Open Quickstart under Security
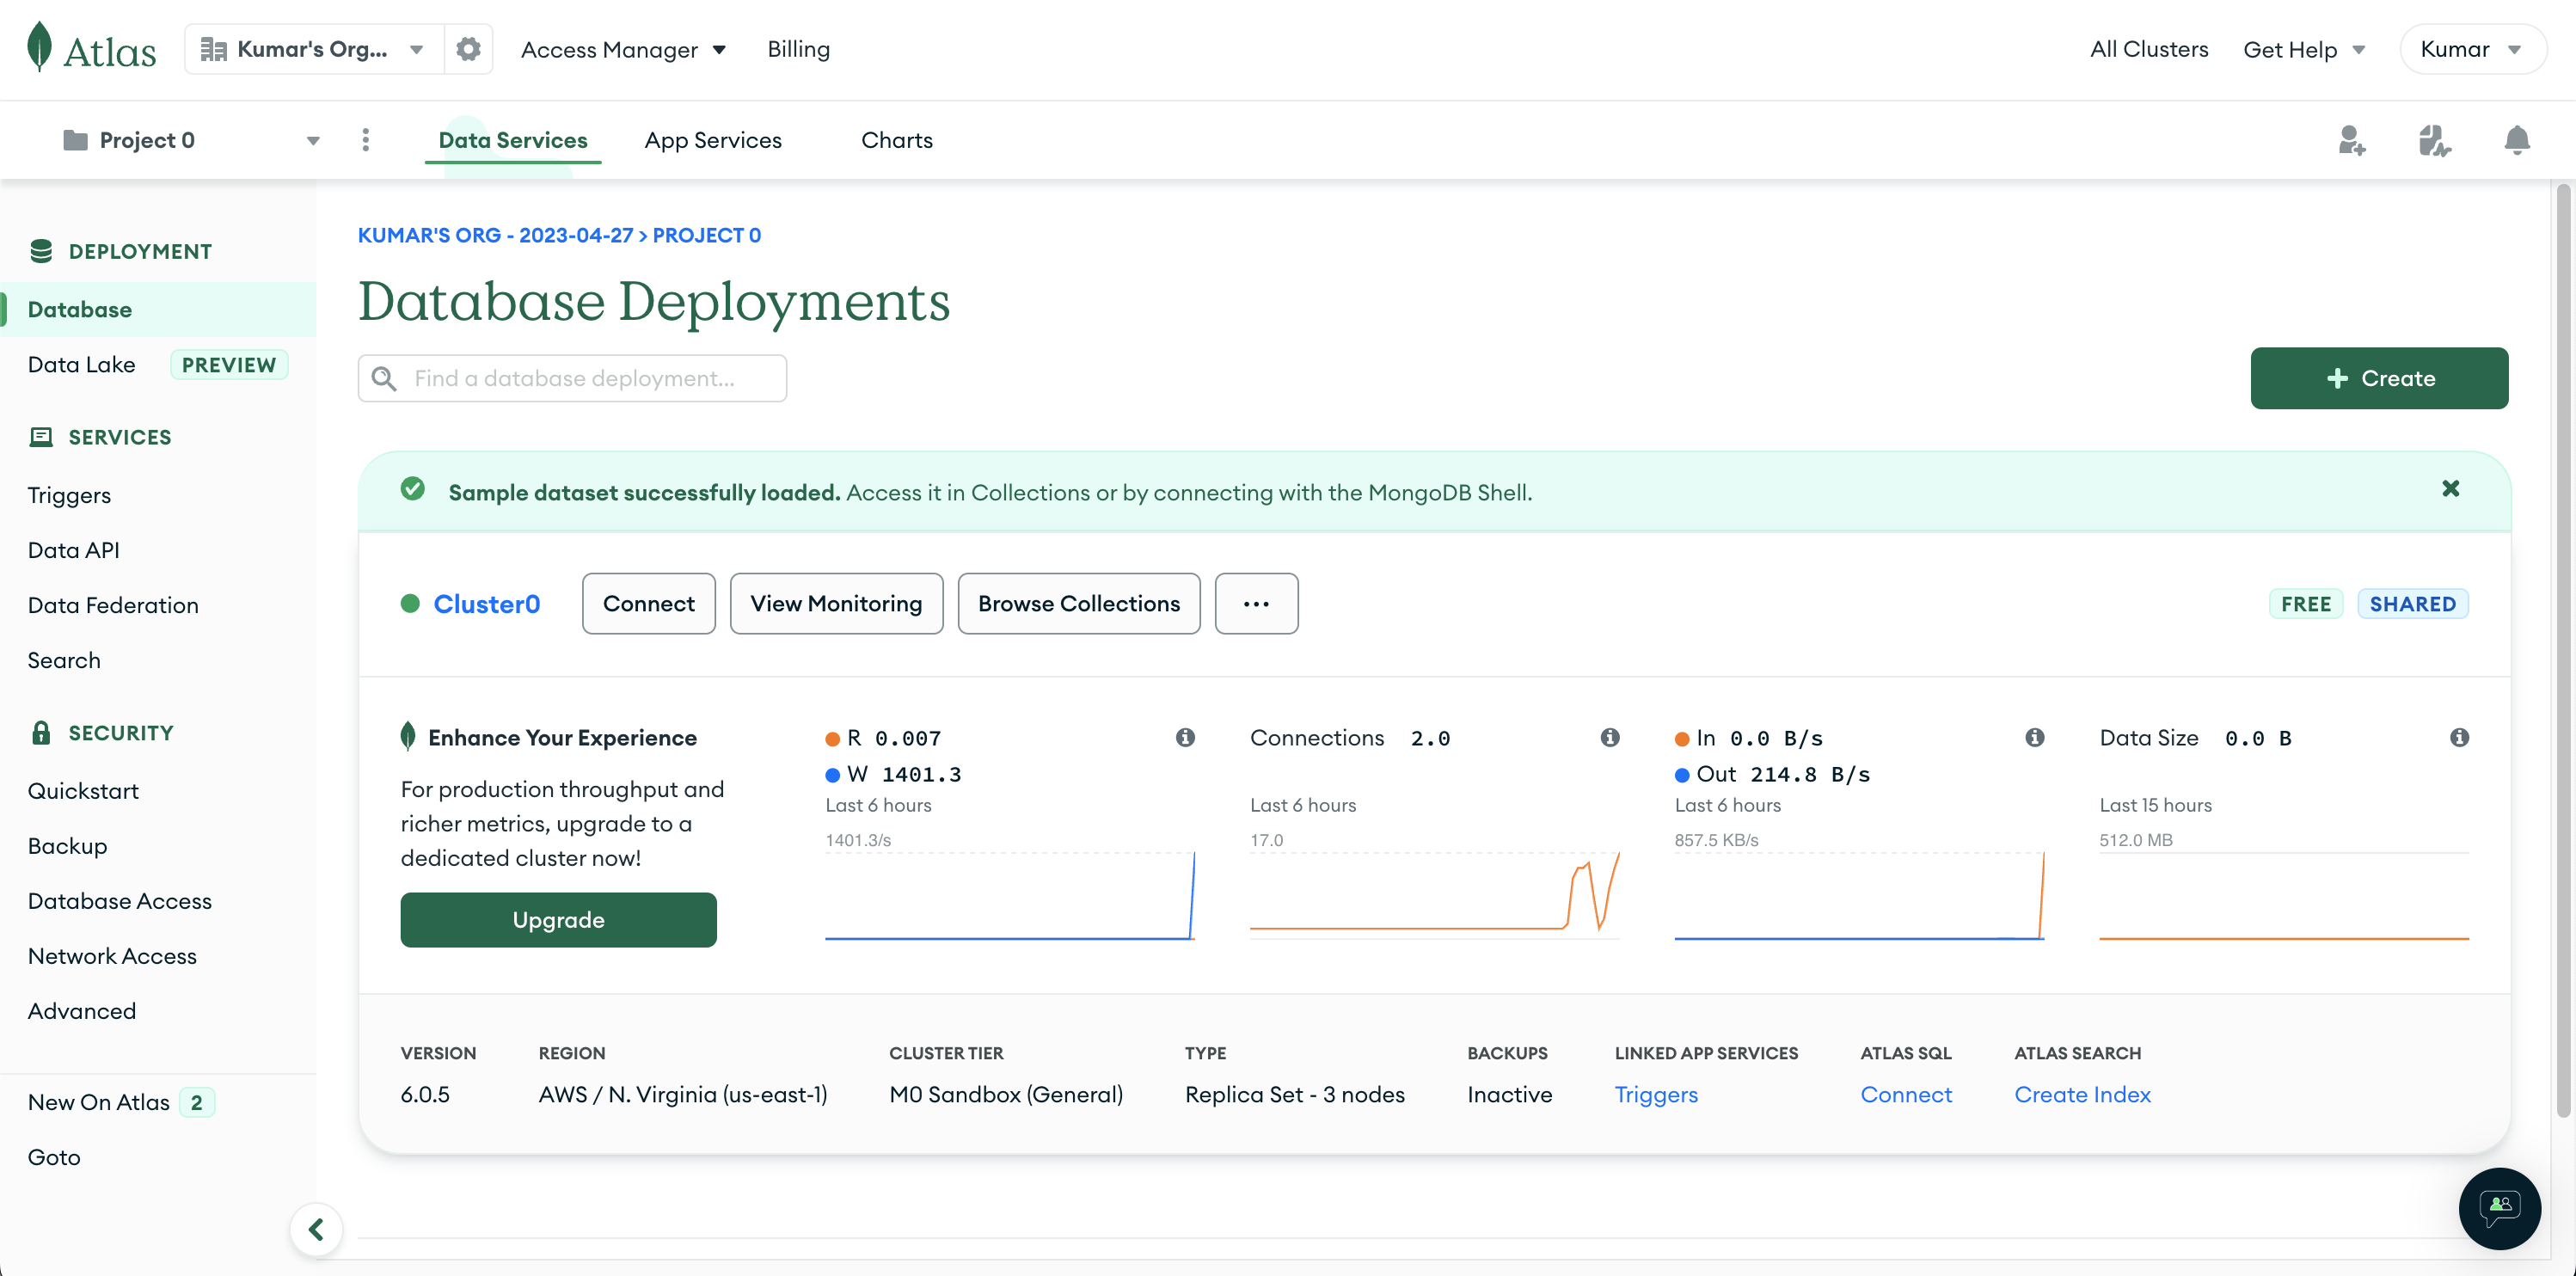The image size is (2576, 1276). [83, 790]
